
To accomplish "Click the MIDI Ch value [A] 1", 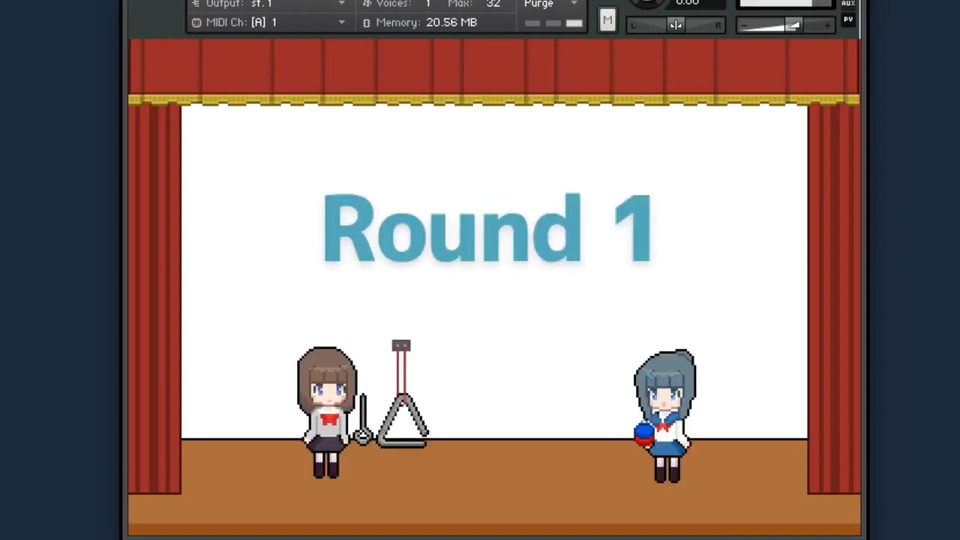I will (x=264, y=23).
